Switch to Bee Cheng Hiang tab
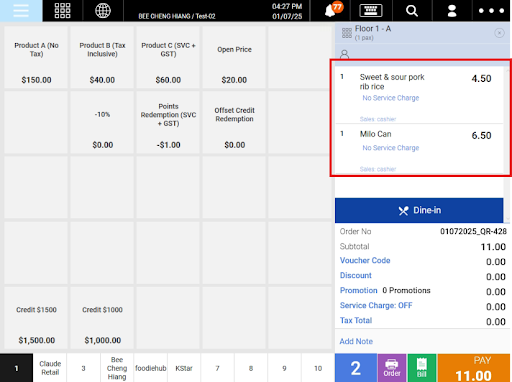Screen dimensions: 512x382 [117, 368]
